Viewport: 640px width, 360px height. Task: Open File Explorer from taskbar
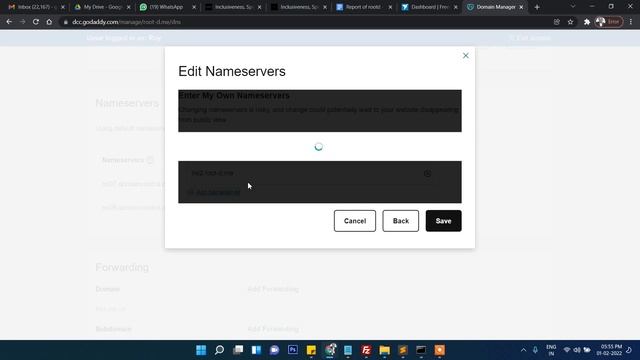(x=384, y=350)
